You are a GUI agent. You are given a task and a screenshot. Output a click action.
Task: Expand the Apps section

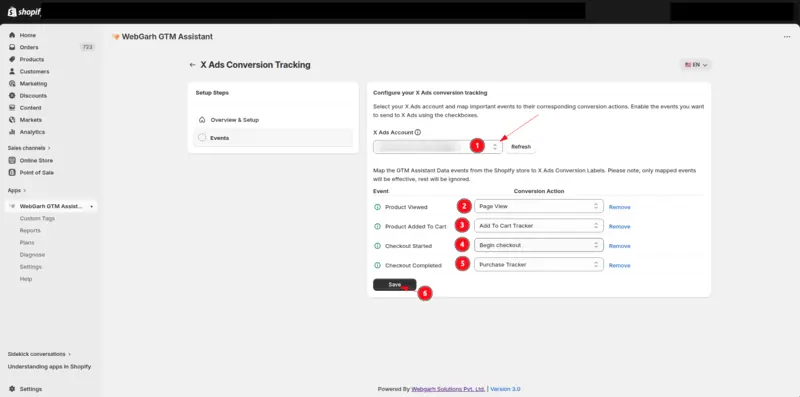click(x=17, y=190)
